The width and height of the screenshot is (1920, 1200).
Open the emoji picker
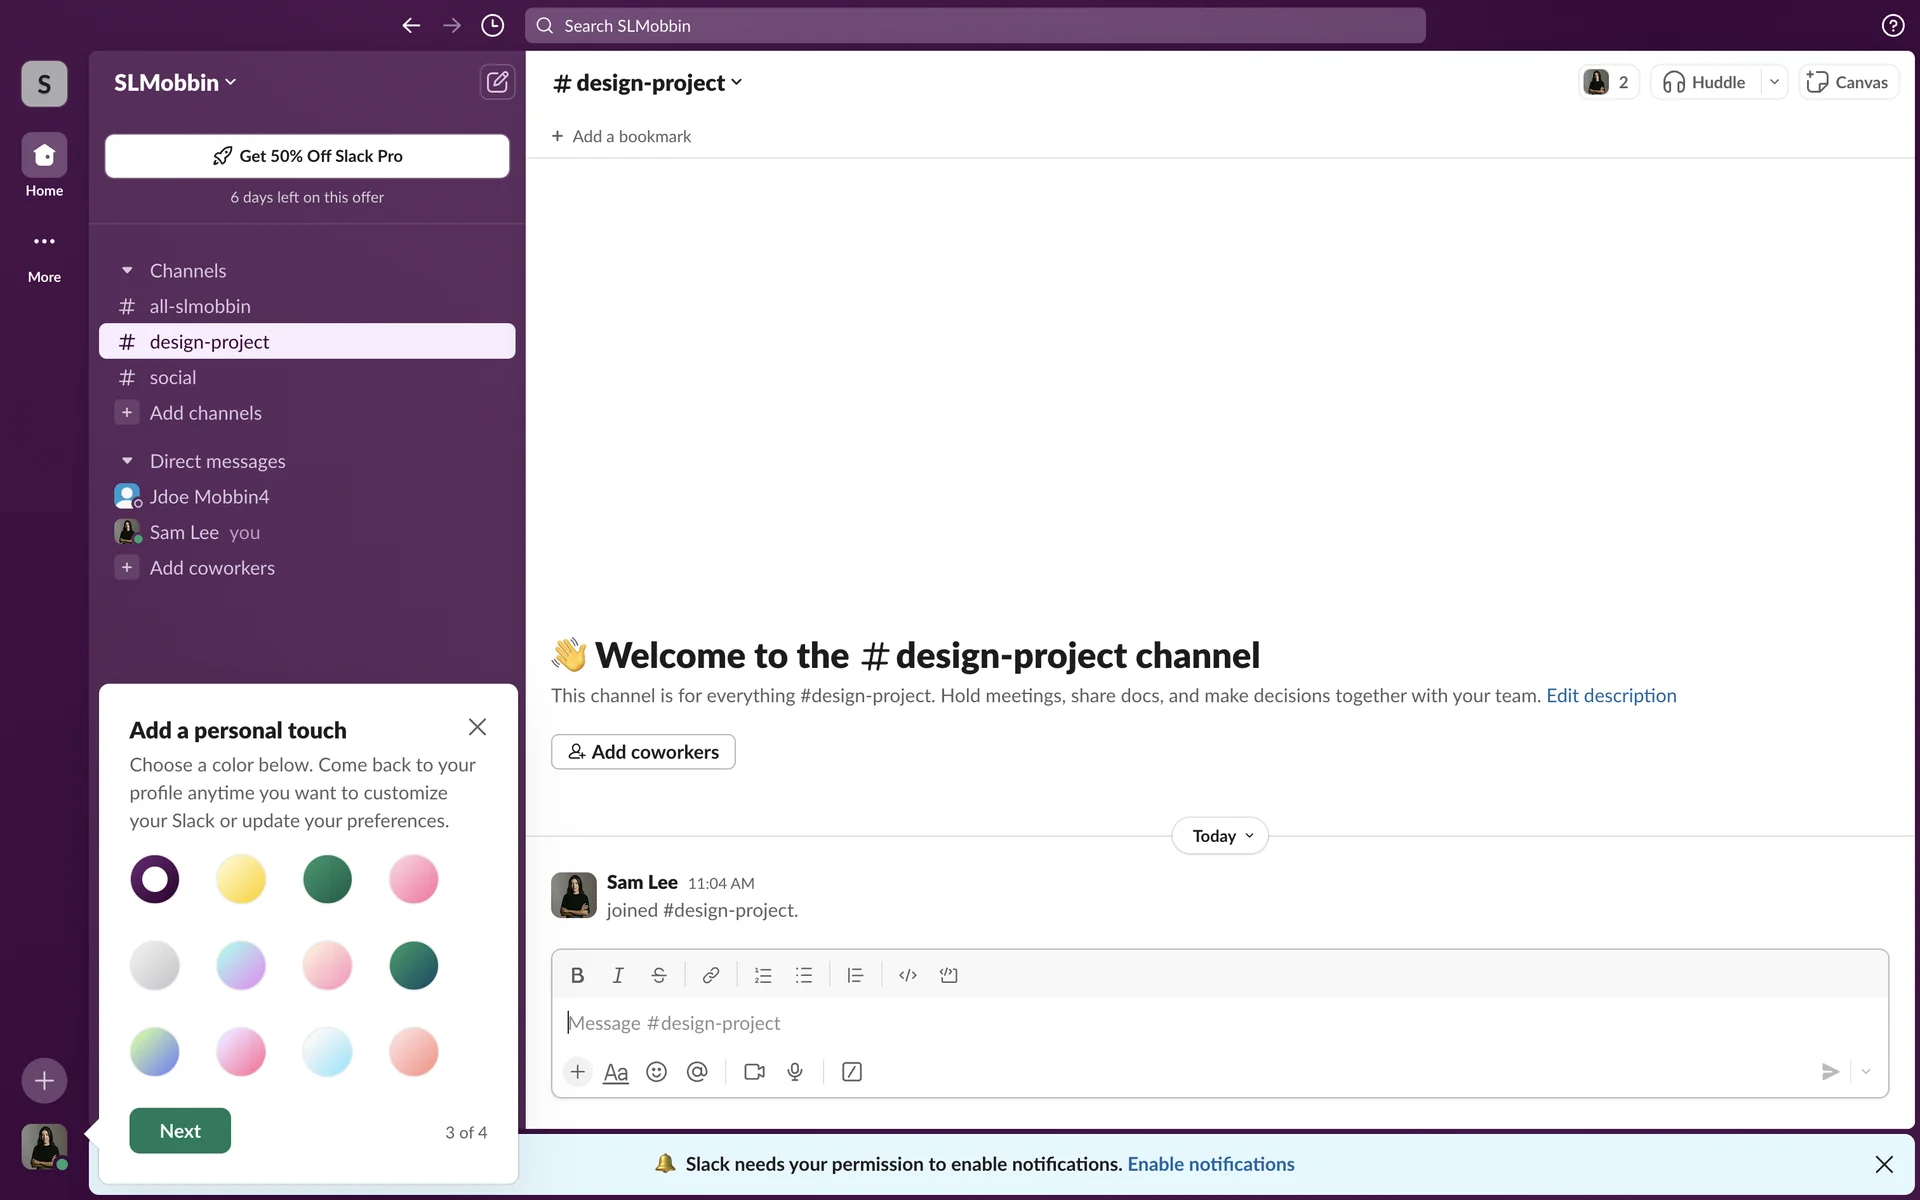(x=656, y=1072)
